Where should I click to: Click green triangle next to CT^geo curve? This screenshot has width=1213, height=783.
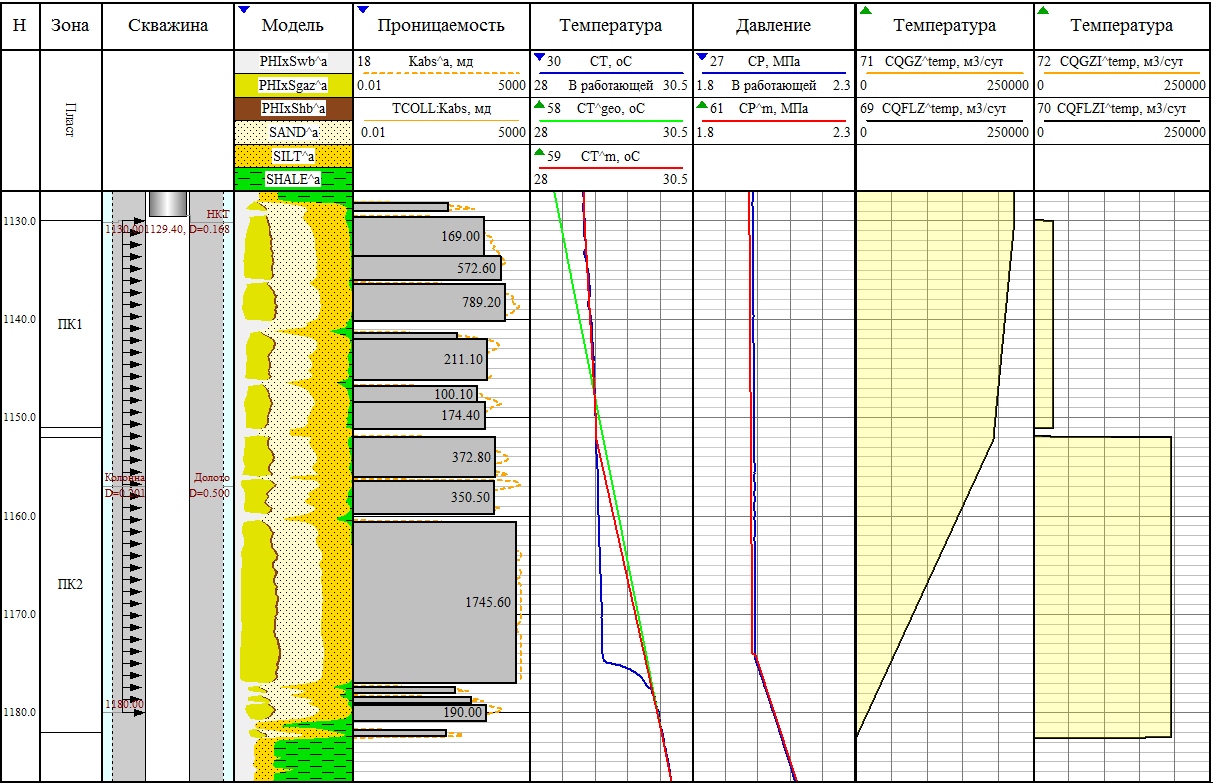click(x=540, y=104)
